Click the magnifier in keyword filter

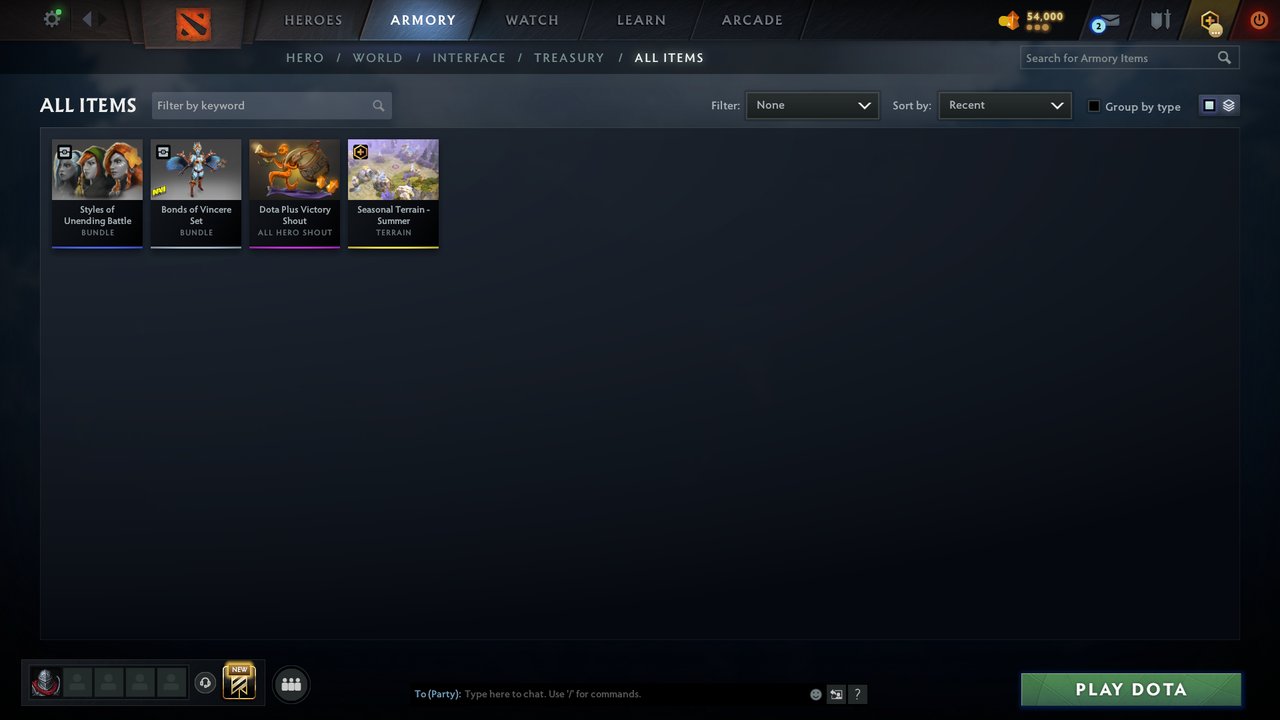pos(378,106)
